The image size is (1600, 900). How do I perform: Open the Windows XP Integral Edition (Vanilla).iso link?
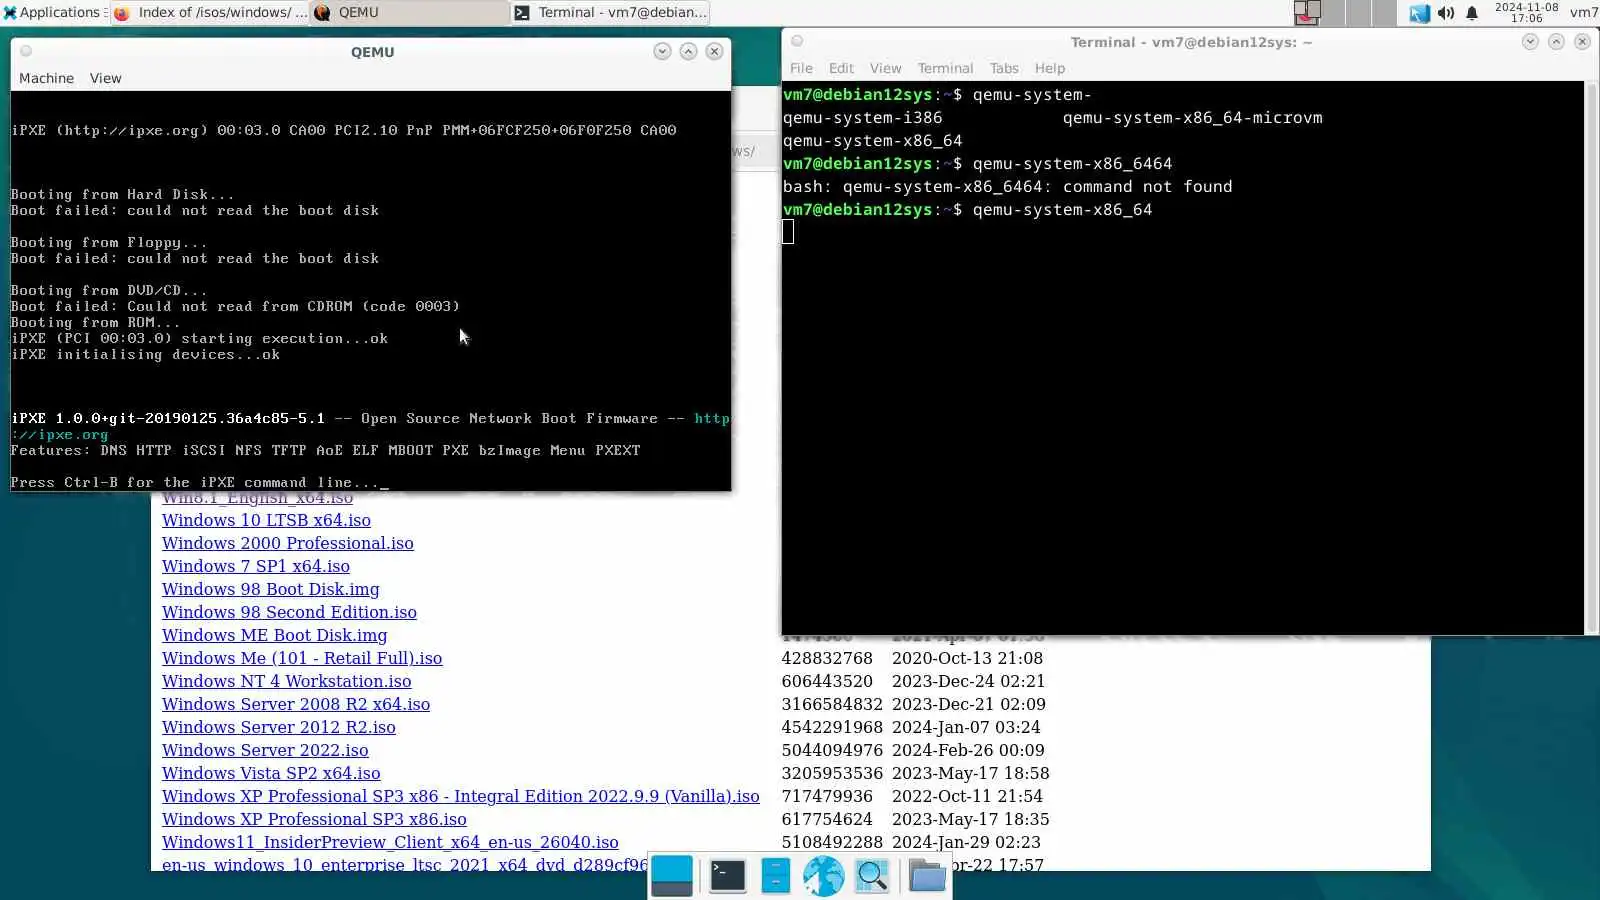(461, 796)
